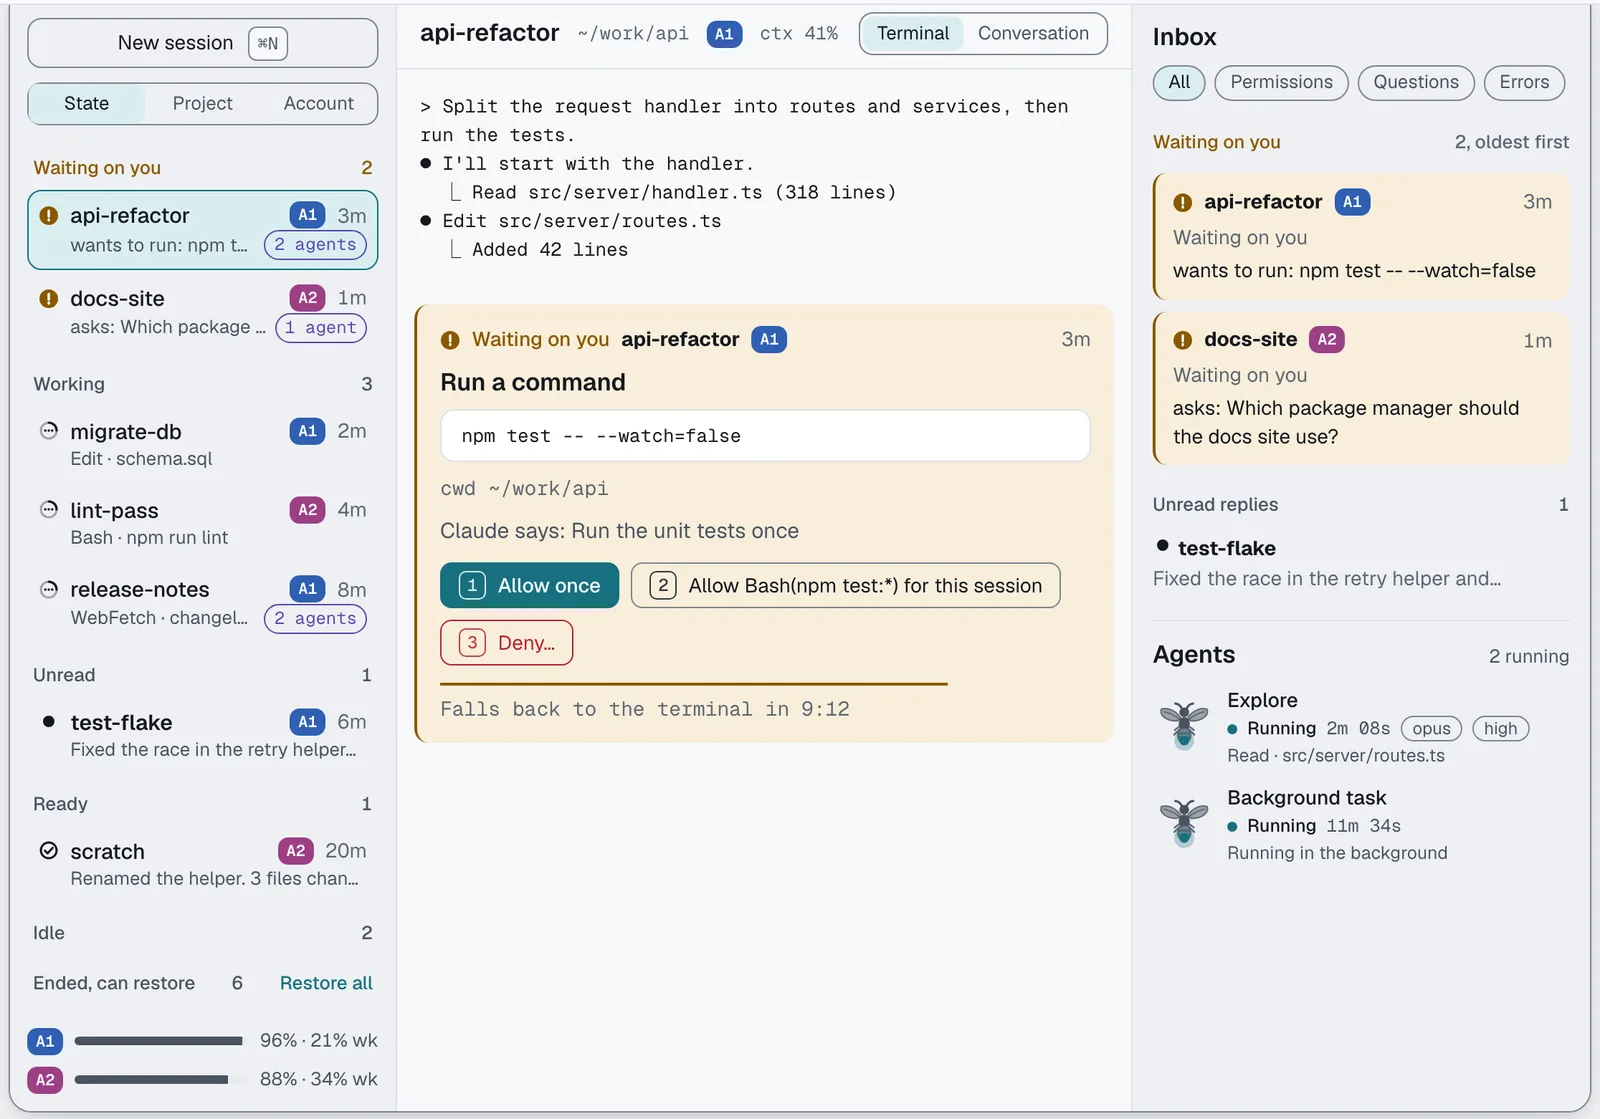This screenshot has width=1600, height=1119.
Task: Click the terminal fallback countdown bar
Action: tap(693, 684)
